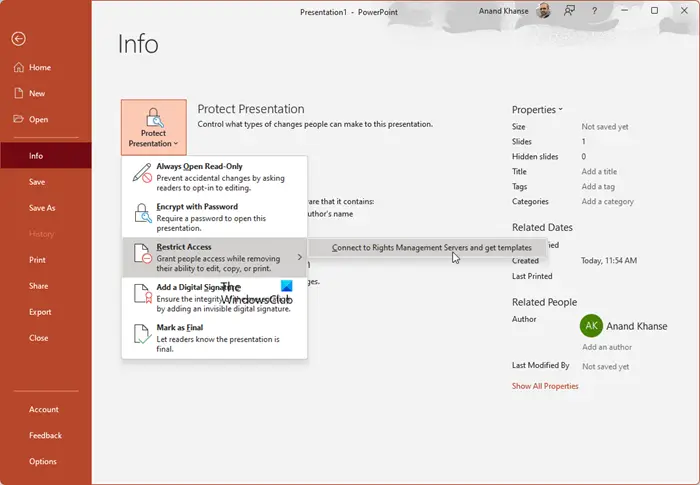
Task: Click the Related Dates heading
Action: pyautogui.click(x=542, y=227)
